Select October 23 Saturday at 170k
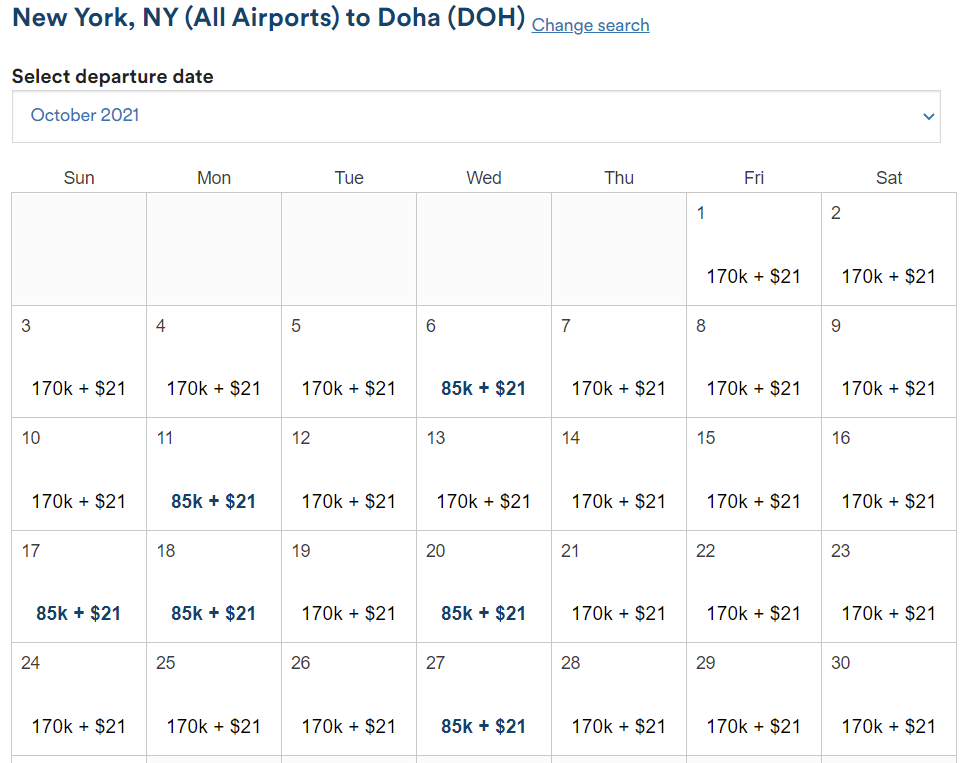 888,585
